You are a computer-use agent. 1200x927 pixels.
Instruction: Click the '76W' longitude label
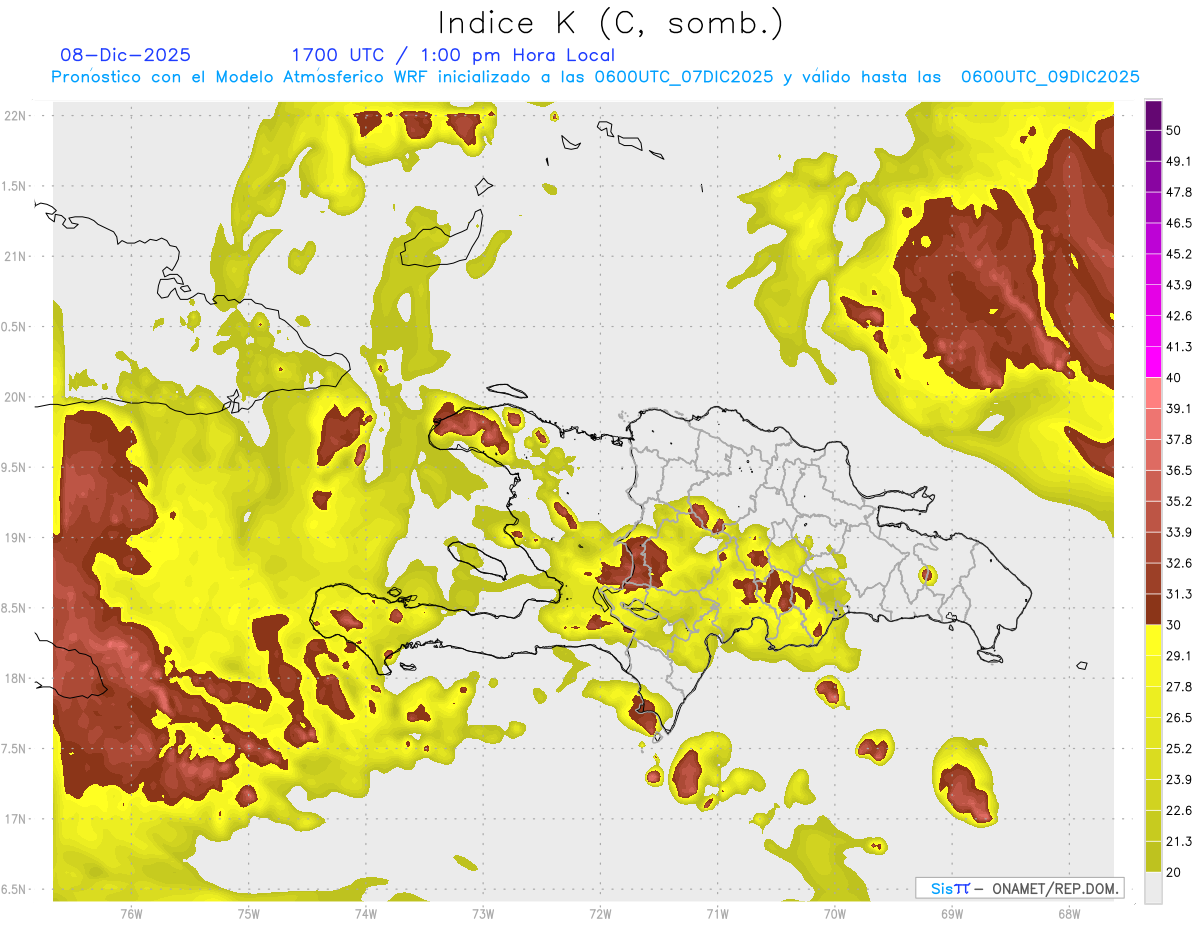[131, 914]
